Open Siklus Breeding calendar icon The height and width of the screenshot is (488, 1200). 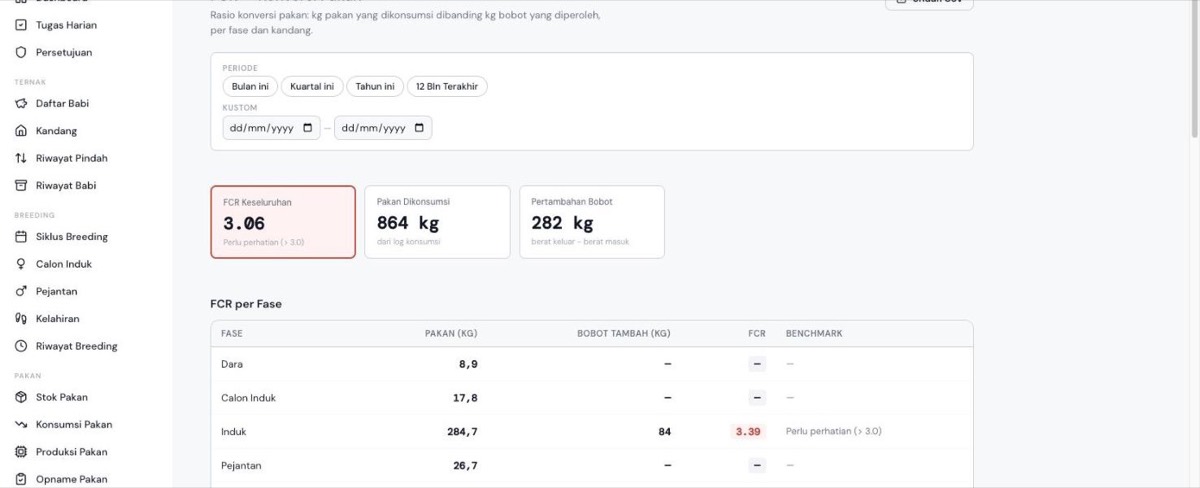pyautogui.click(x=20, y=237)
